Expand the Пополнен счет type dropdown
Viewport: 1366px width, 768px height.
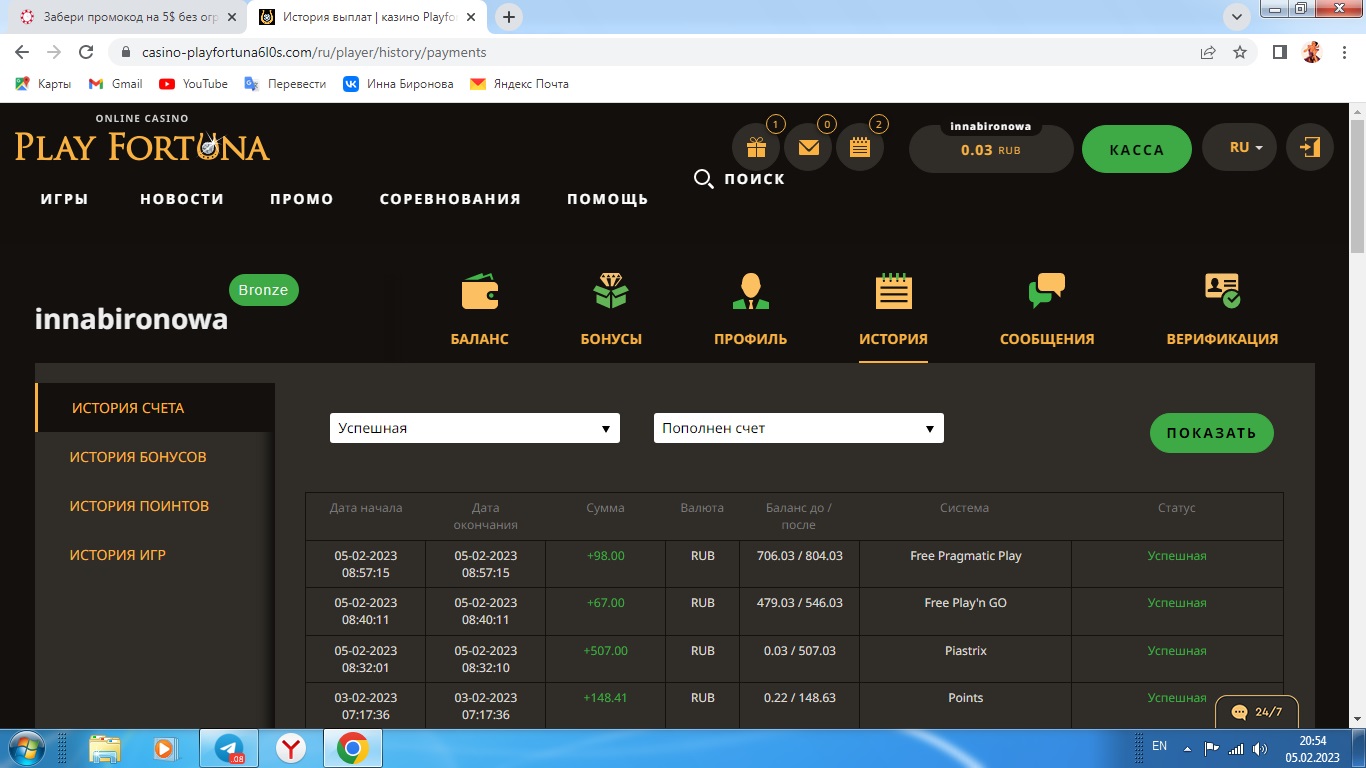799,428
